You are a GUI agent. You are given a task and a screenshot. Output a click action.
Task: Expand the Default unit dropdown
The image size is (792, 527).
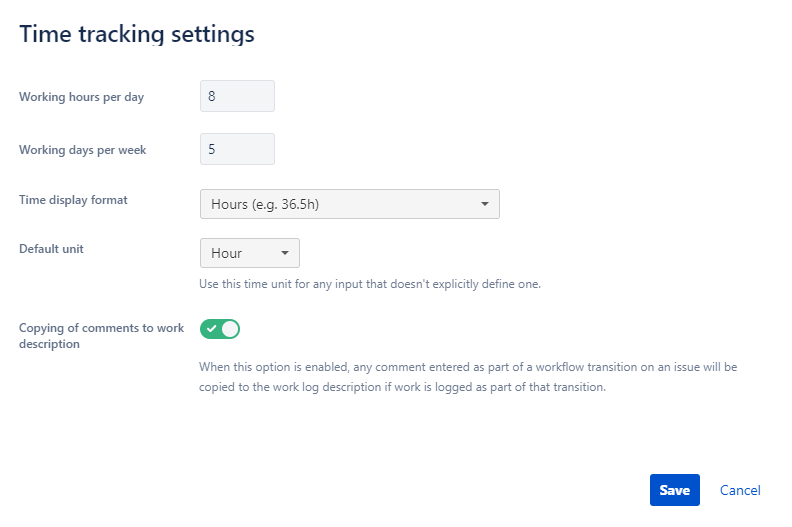click(x=249, y=253)
